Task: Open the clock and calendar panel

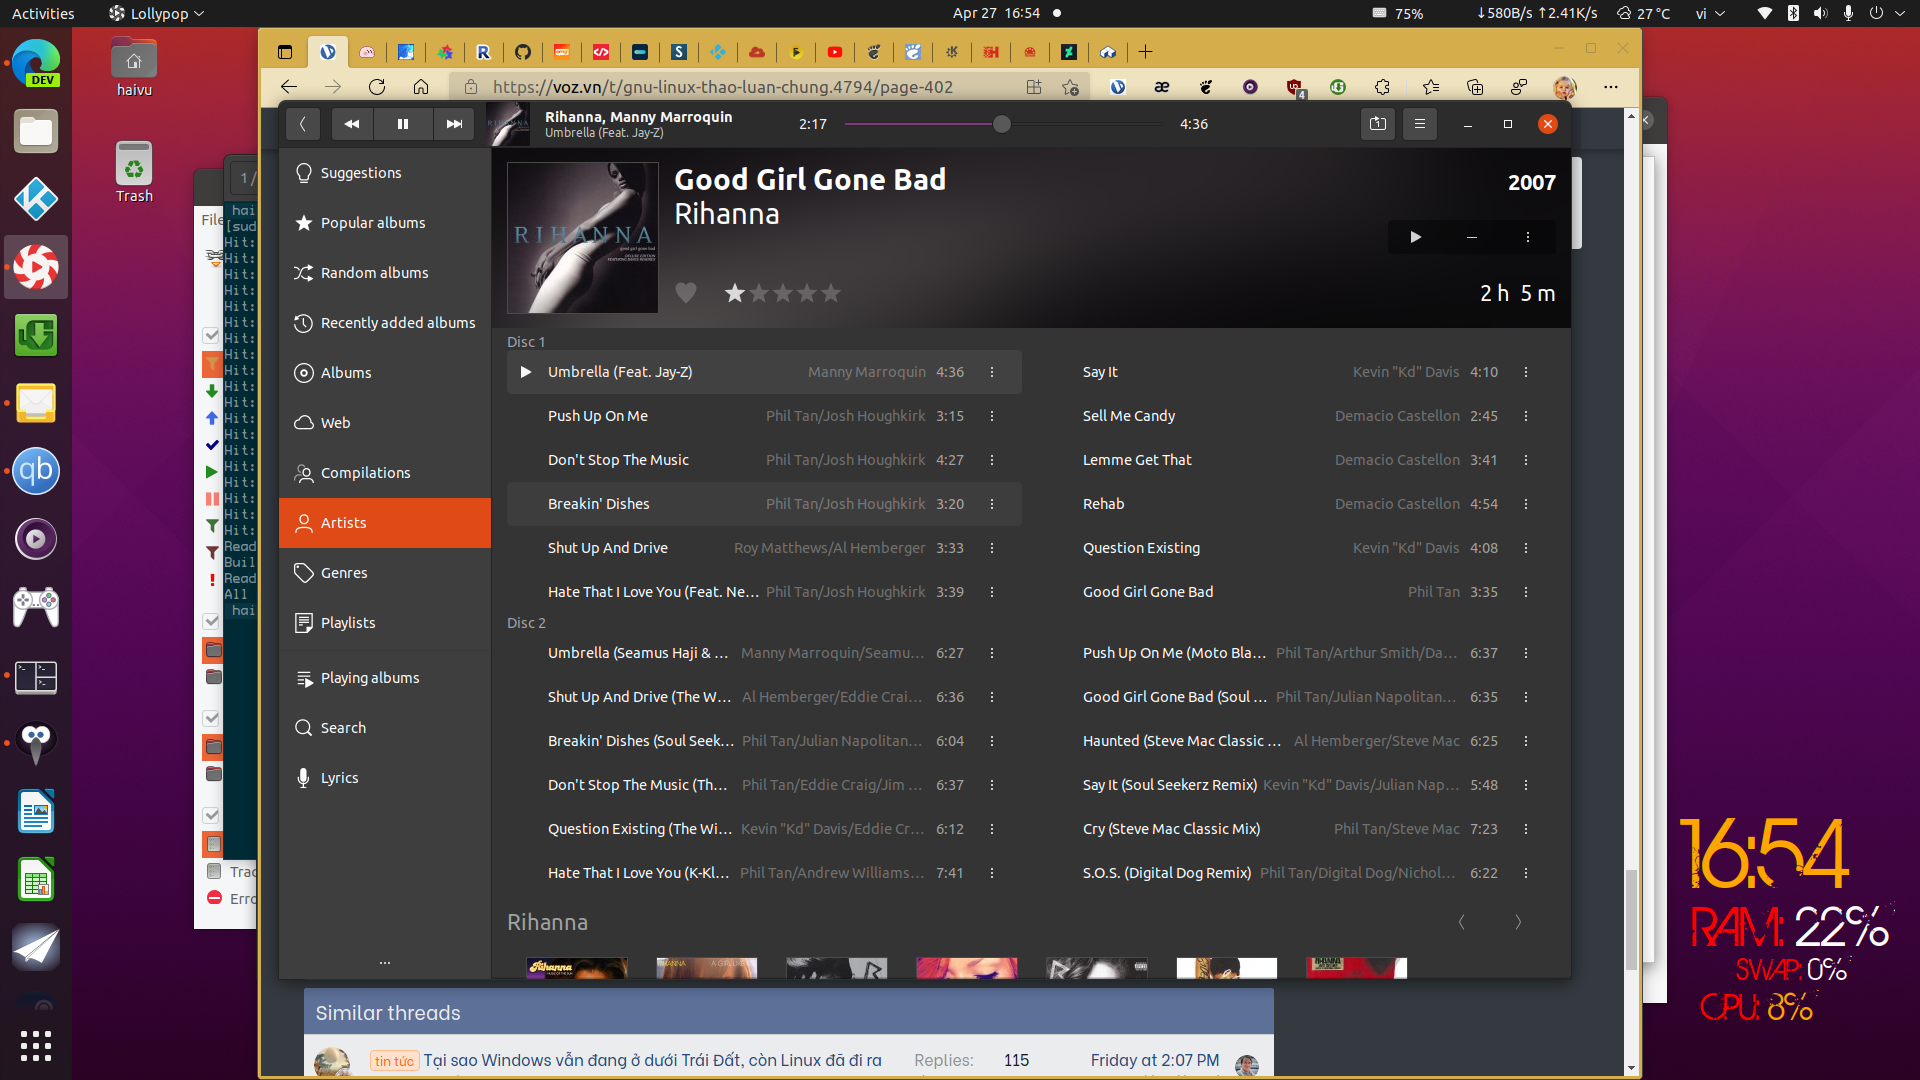Action: (996, 13)
